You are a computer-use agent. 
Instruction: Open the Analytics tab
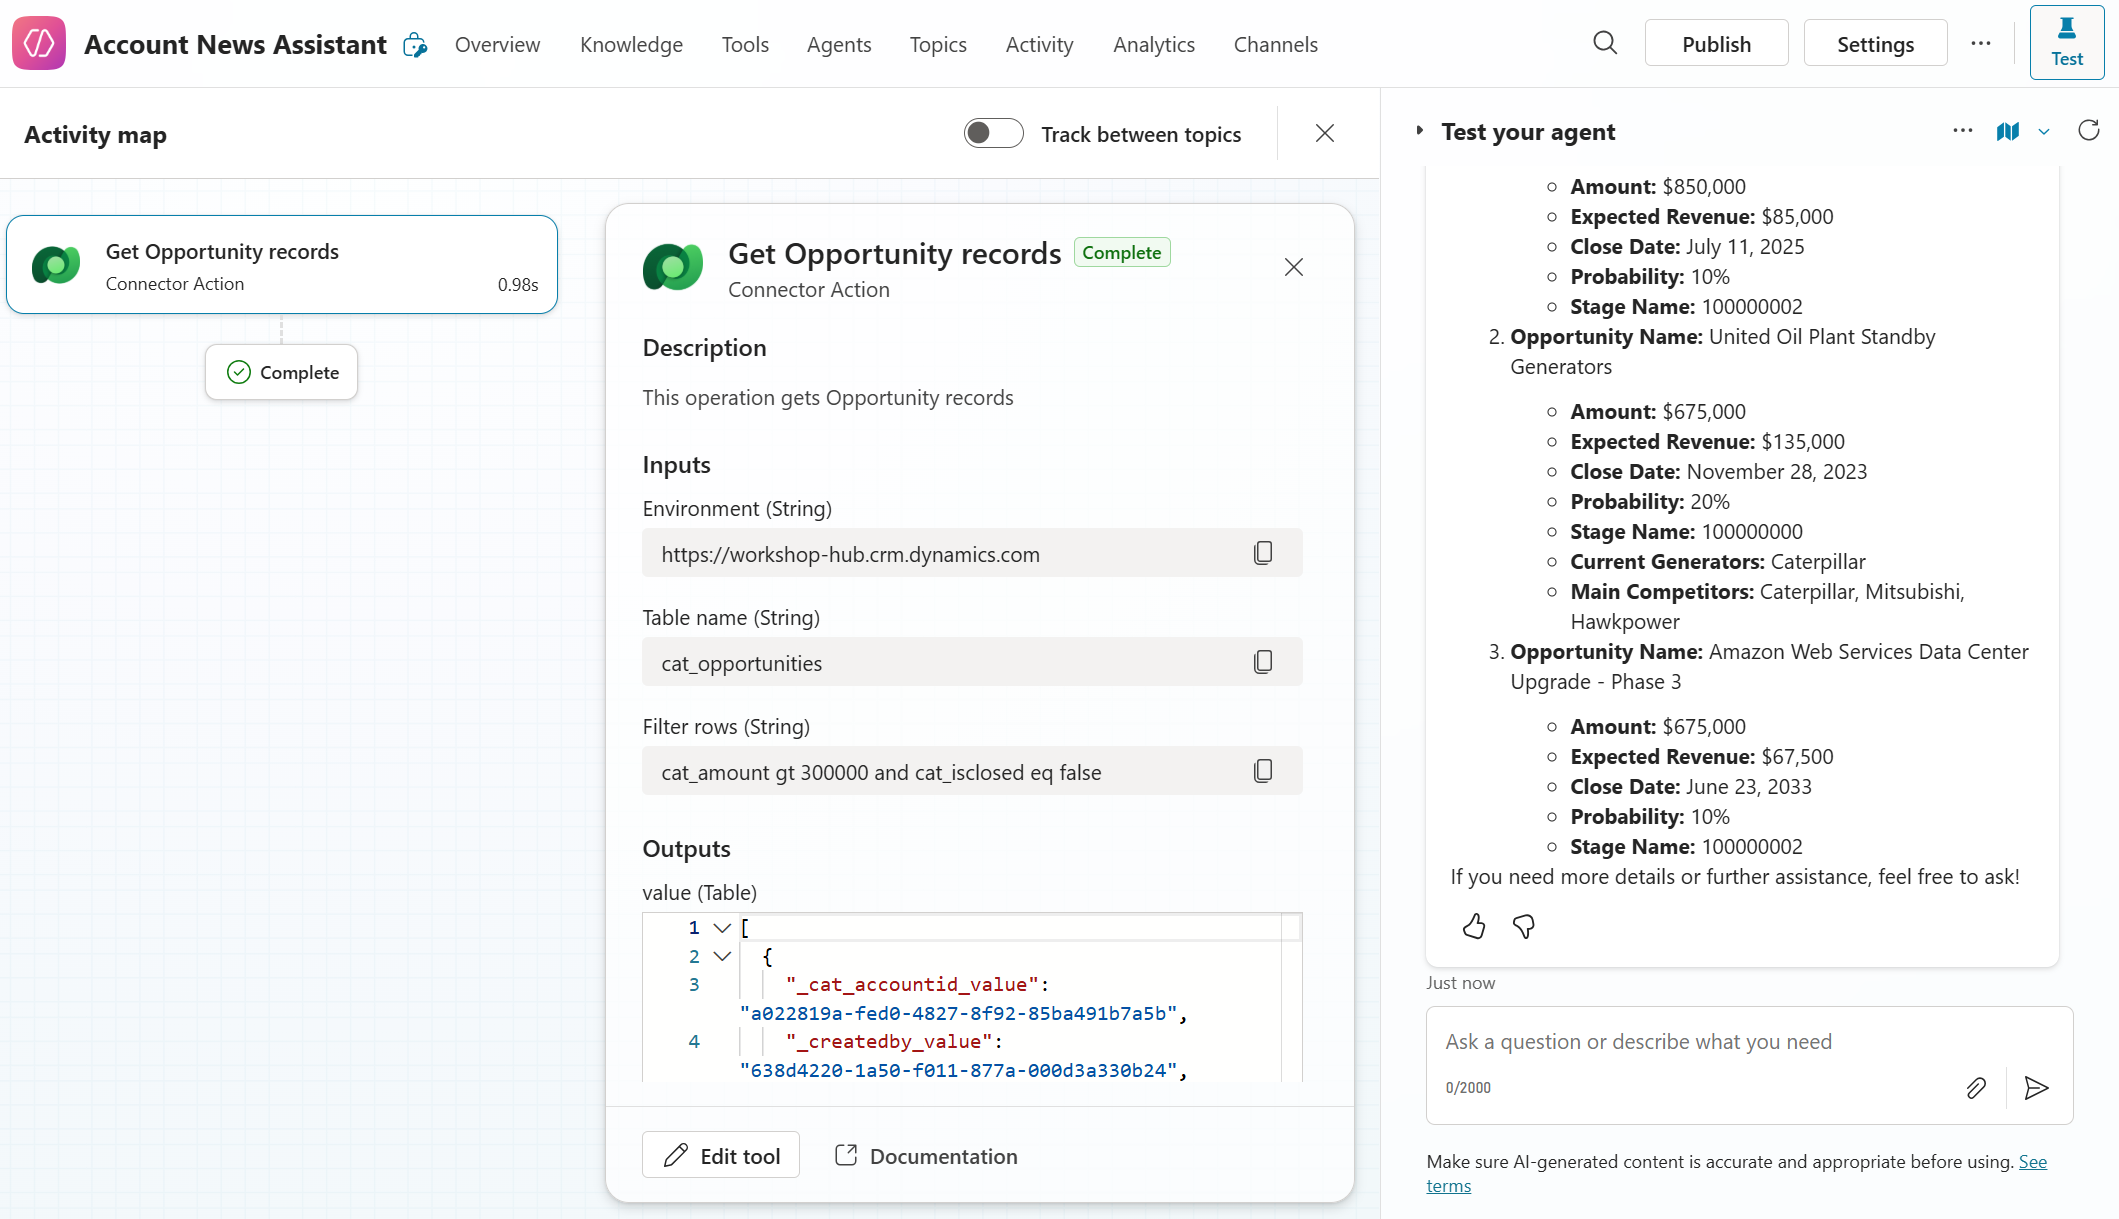click(x=1154, y=44)
